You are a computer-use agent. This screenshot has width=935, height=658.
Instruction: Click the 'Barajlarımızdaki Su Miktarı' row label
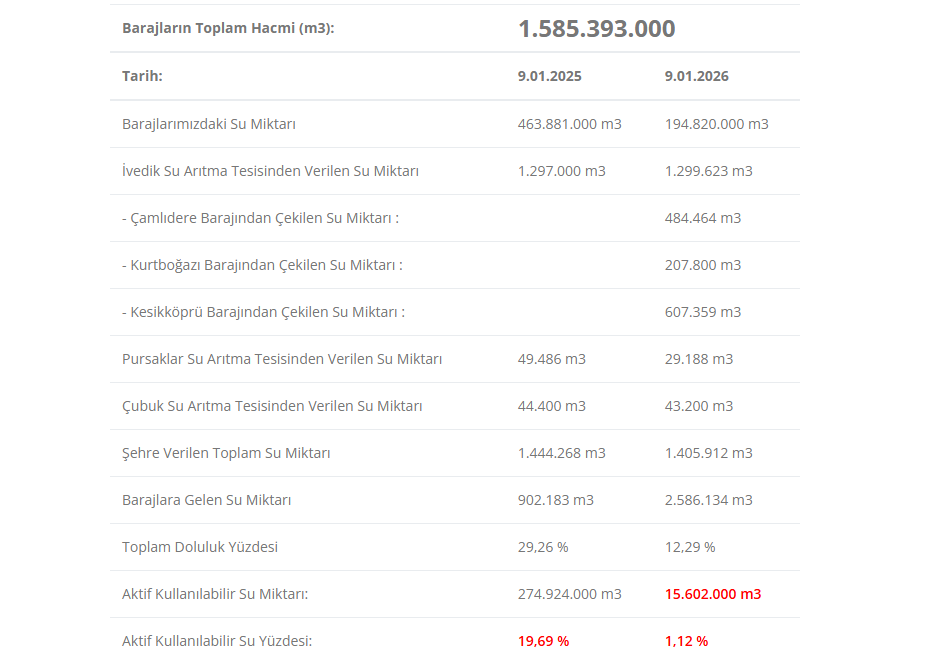pos(209,124)
